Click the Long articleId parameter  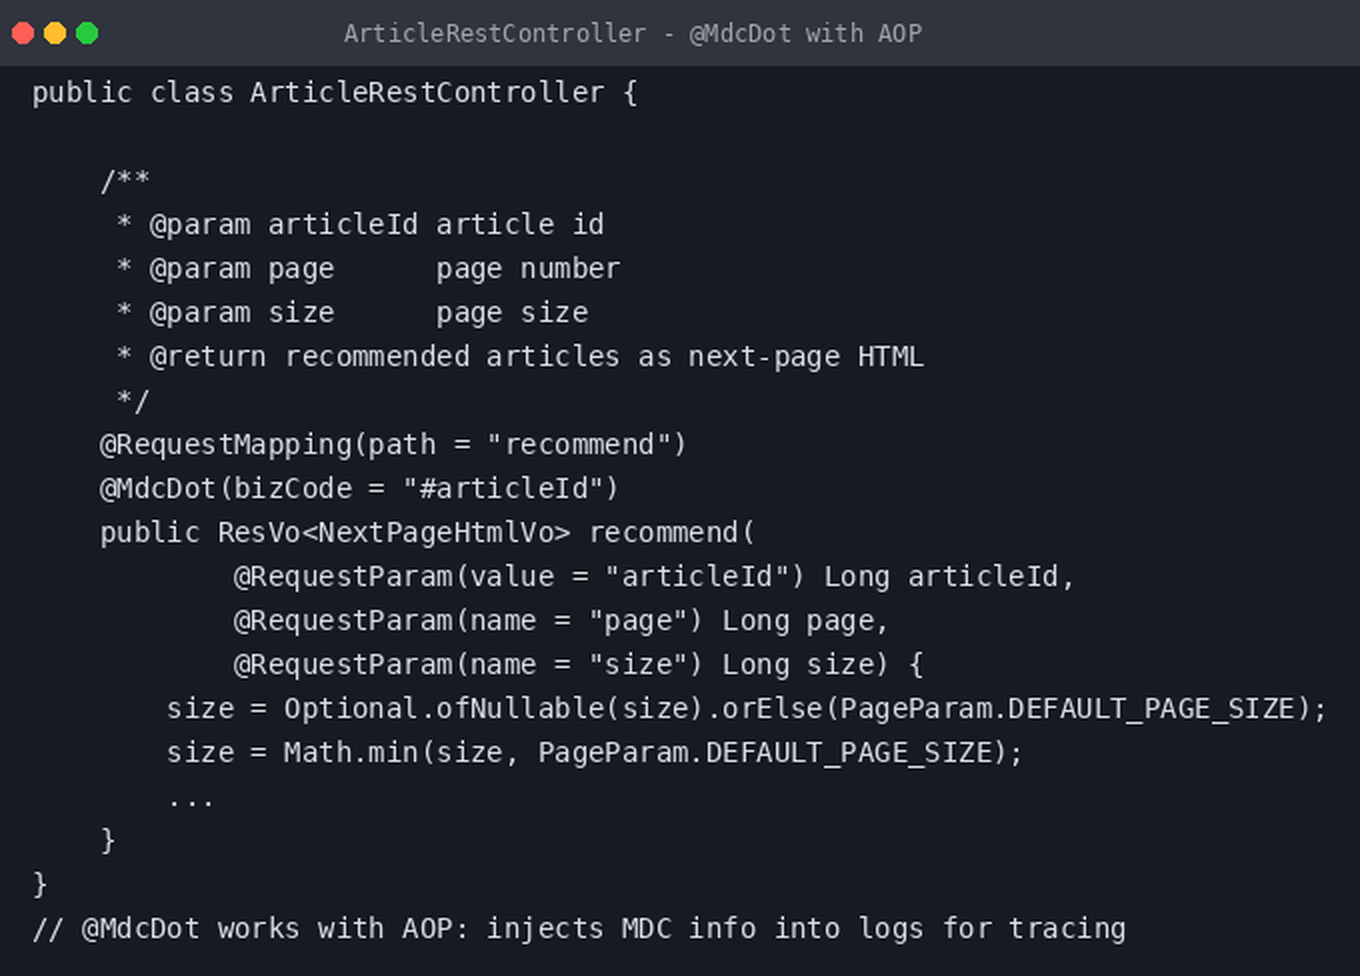click(940, 577)
